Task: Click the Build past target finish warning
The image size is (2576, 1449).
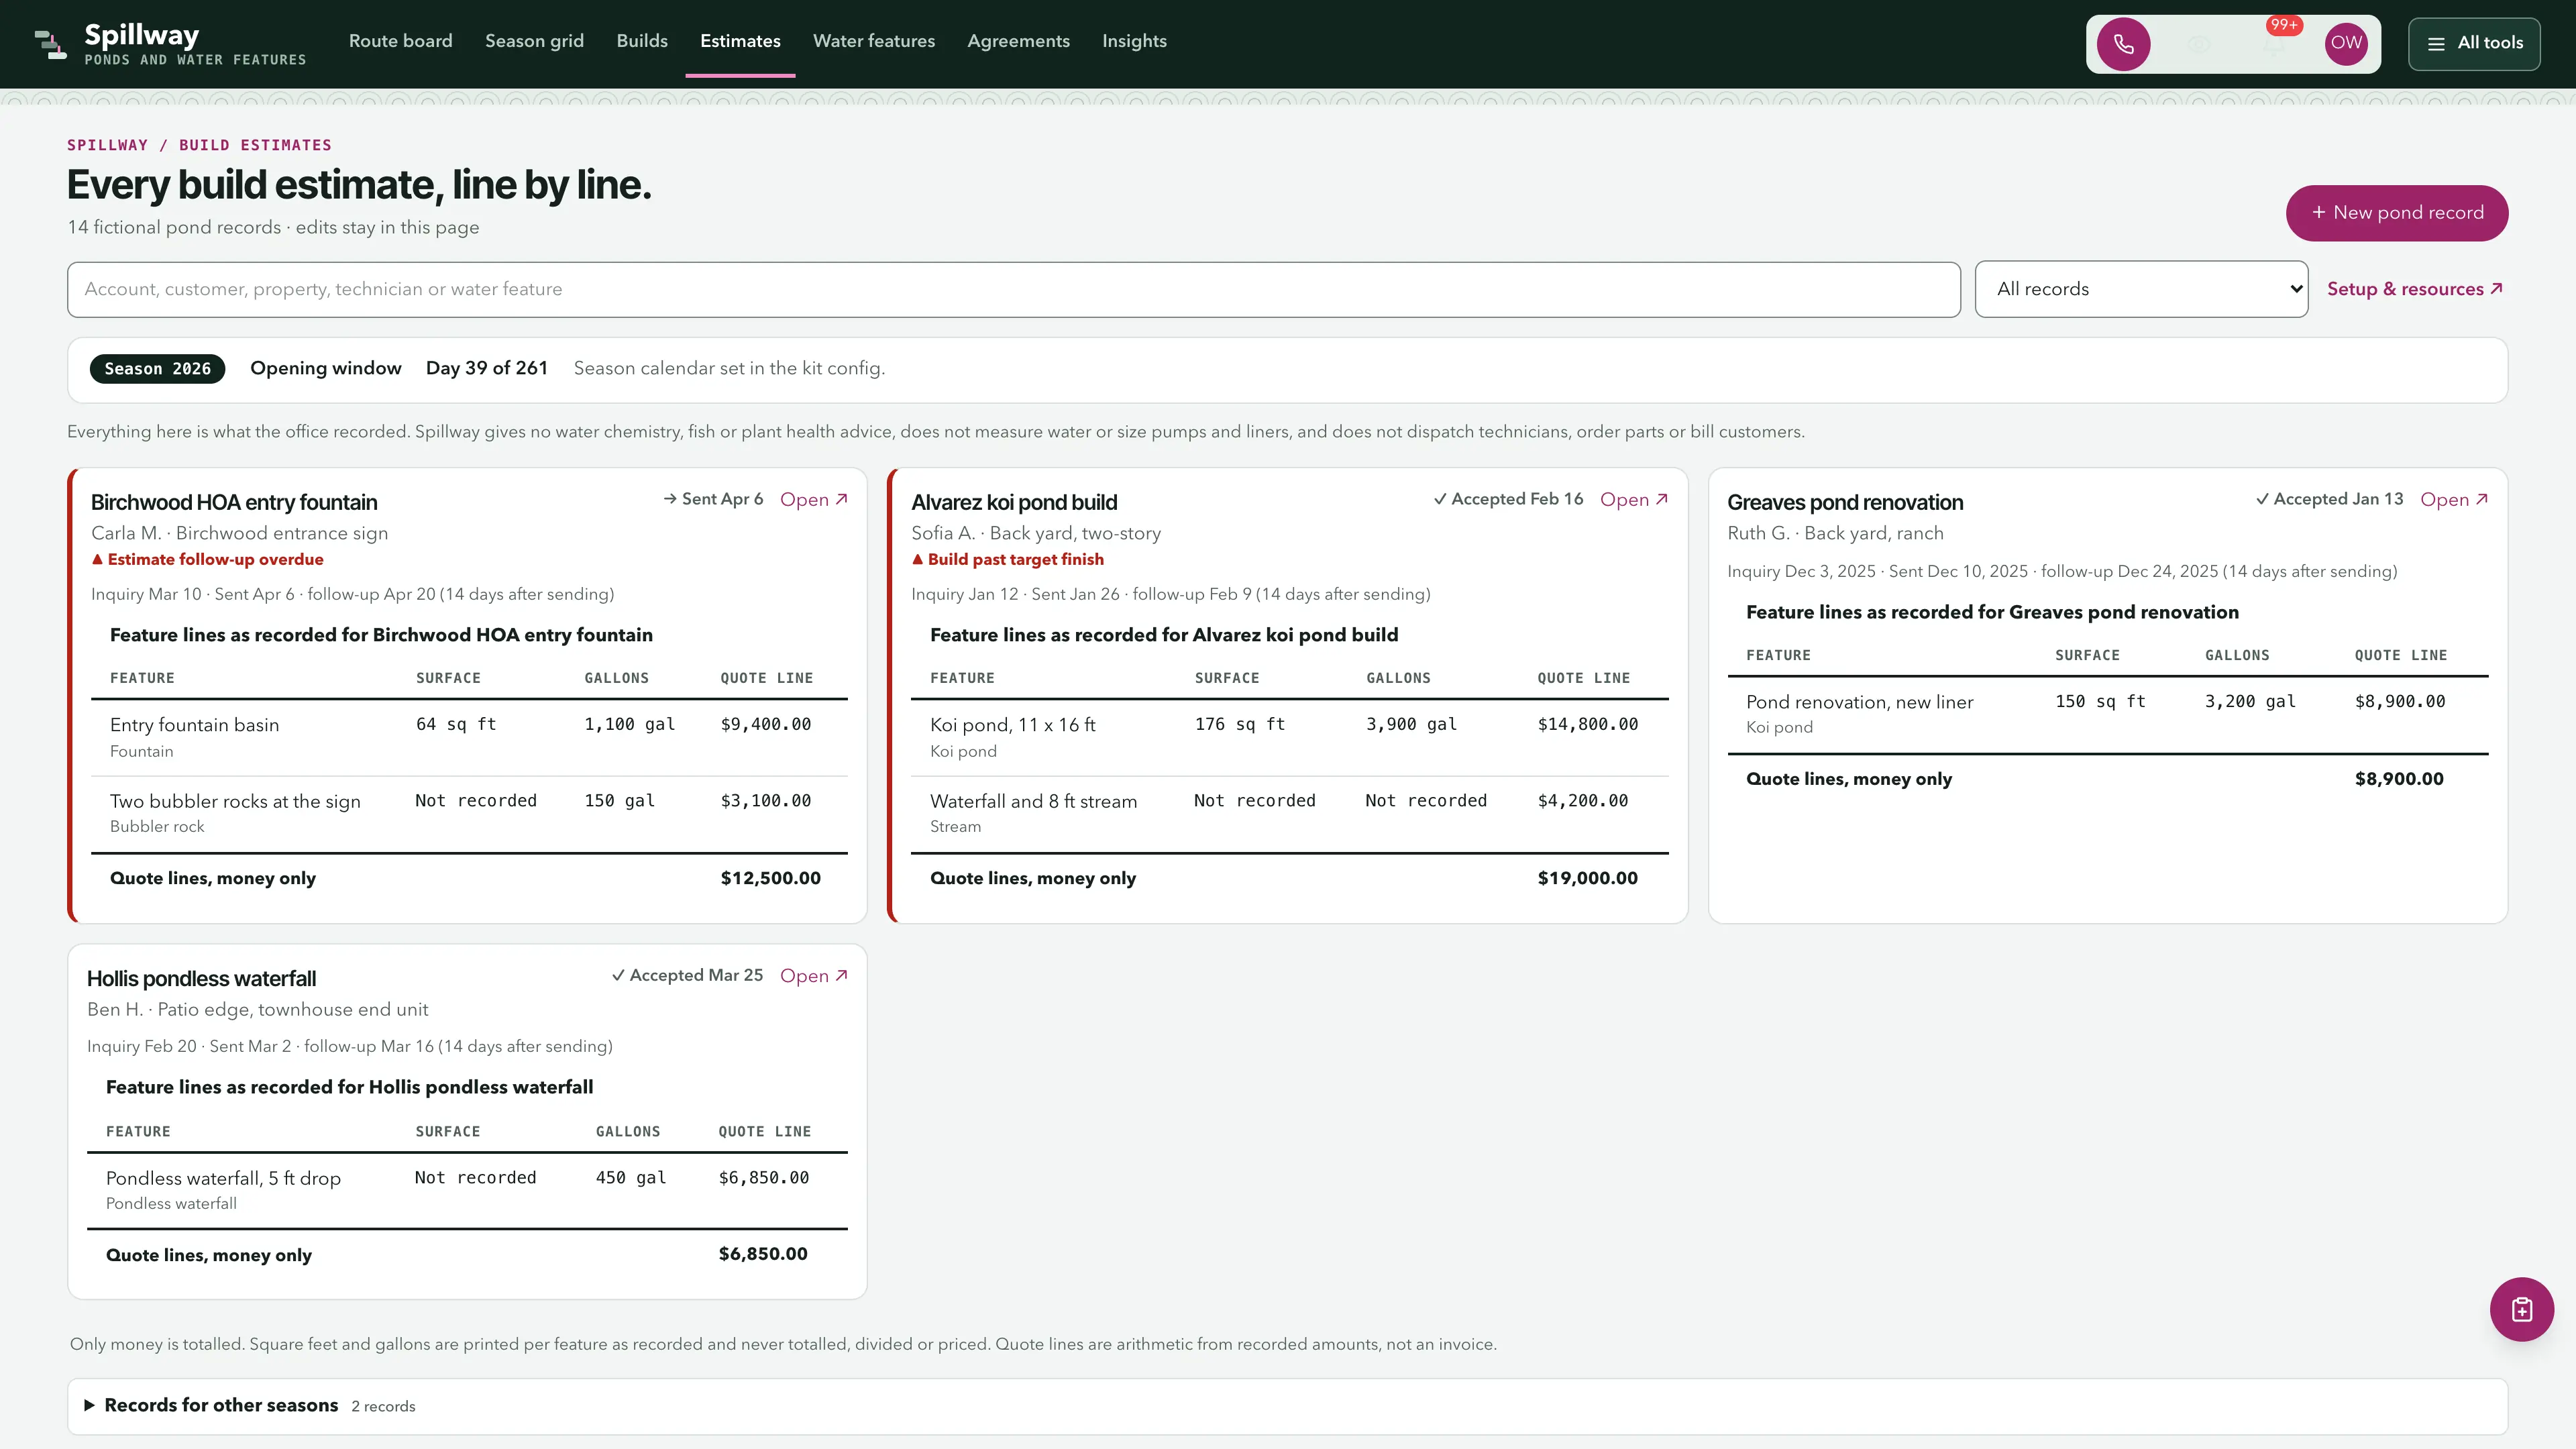Action: (1007, 559)
